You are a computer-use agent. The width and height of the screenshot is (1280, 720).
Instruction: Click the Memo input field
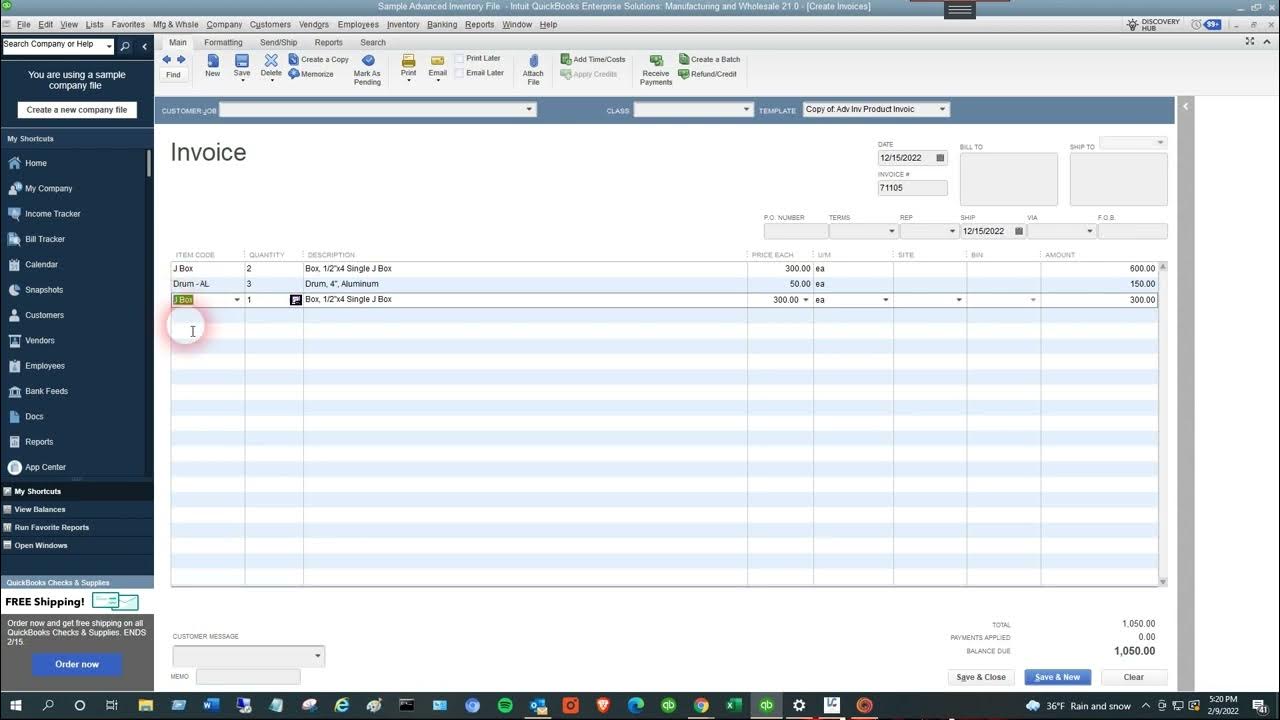tap(248, 677)
